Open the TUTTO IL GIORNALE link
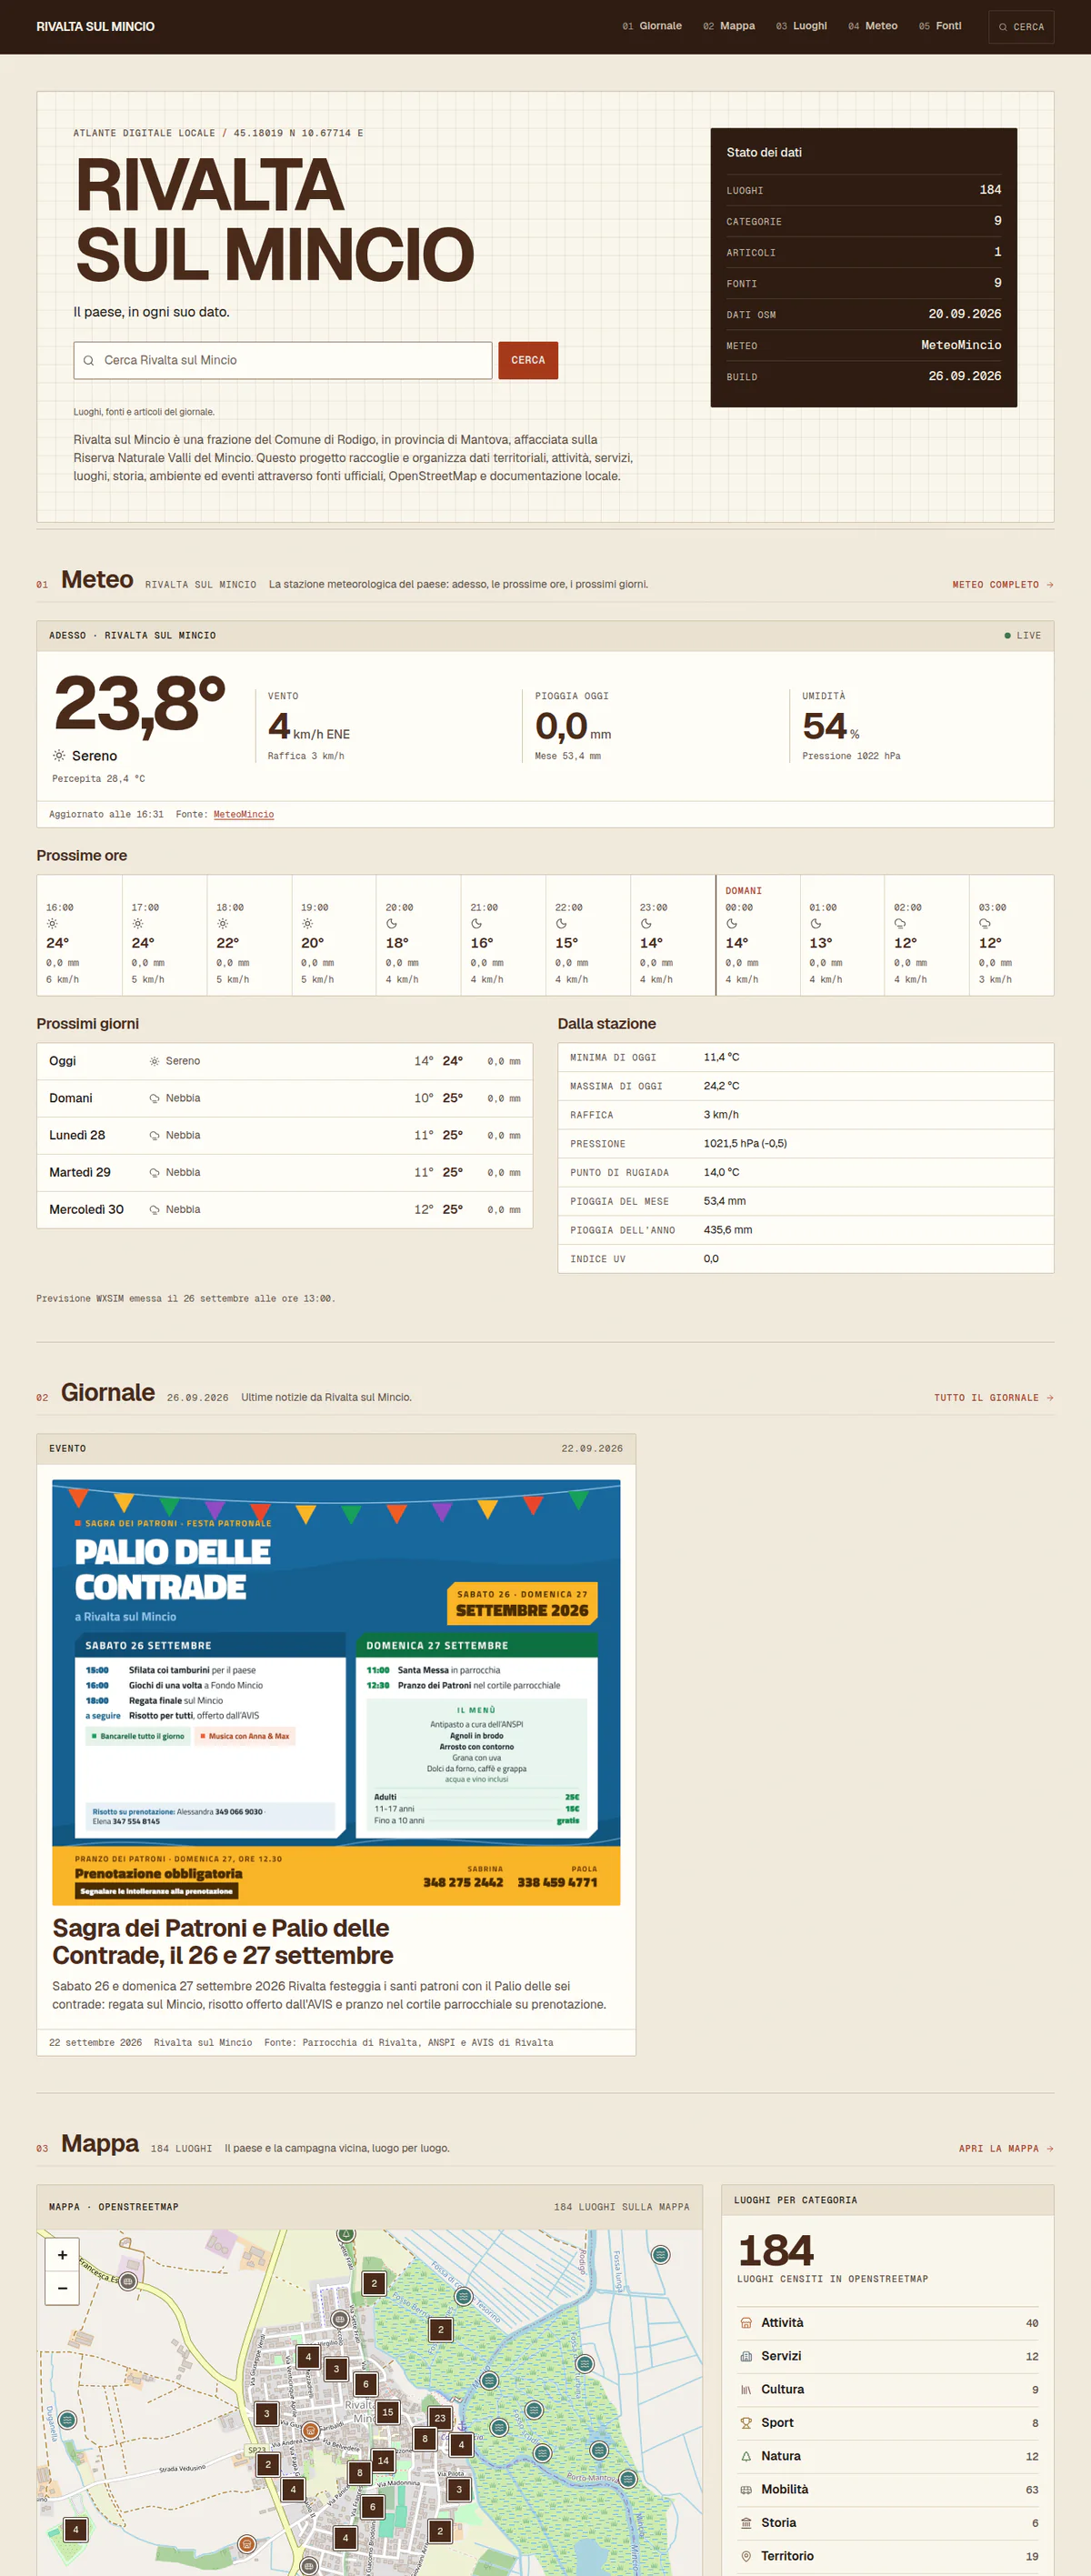The height and width of the screenshot is (2576, 1091). (994, 1398)
